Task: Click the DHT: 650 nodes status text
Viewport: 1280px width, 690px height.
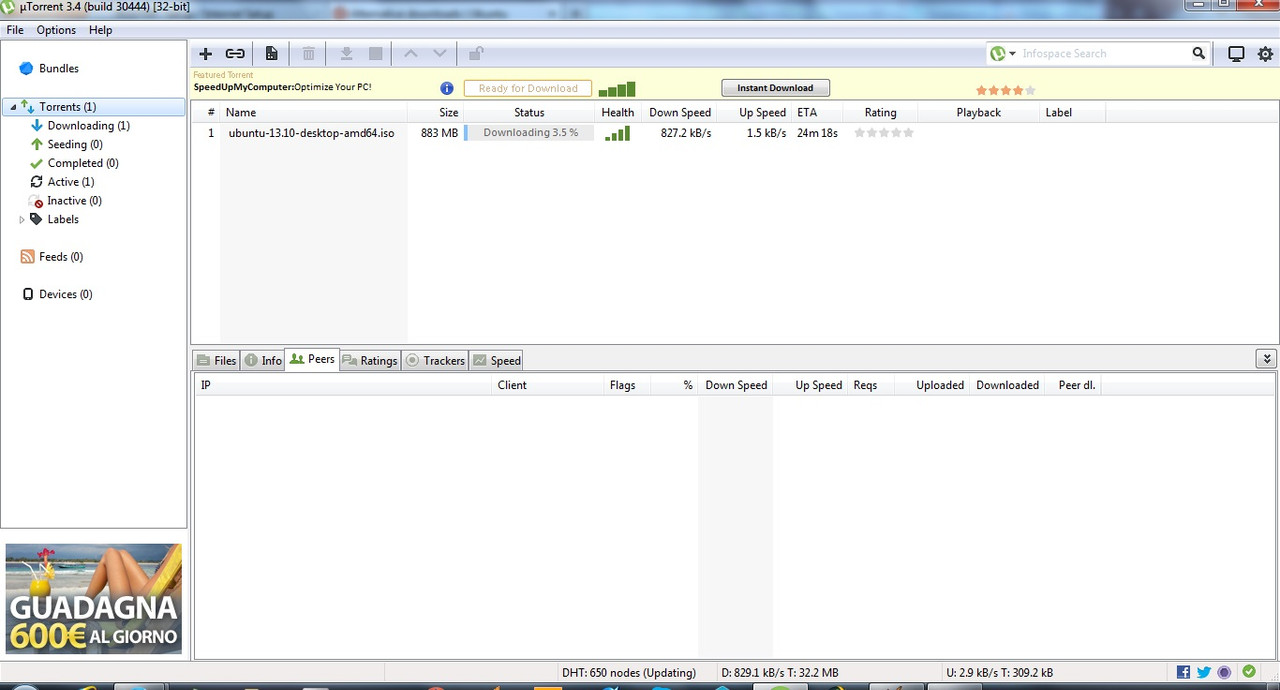Action: point(629,673)
